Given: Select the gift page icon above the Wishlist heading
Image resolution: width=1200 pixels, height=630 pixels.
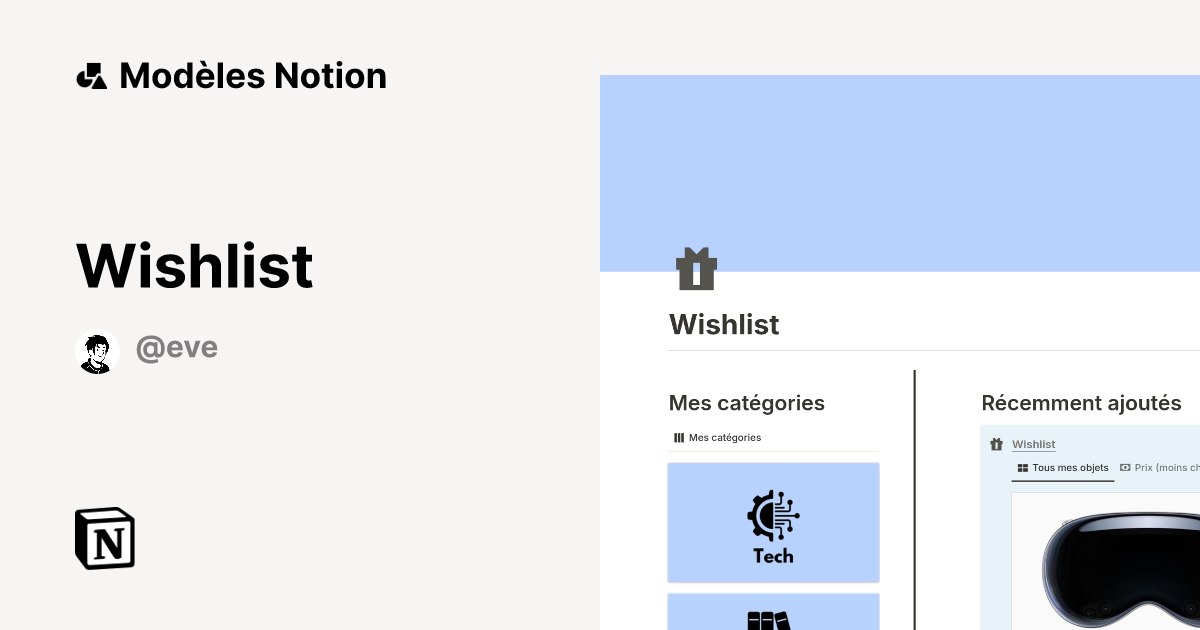Looking at the screenshot, I should pyautogui.click(x=696, y=268).
